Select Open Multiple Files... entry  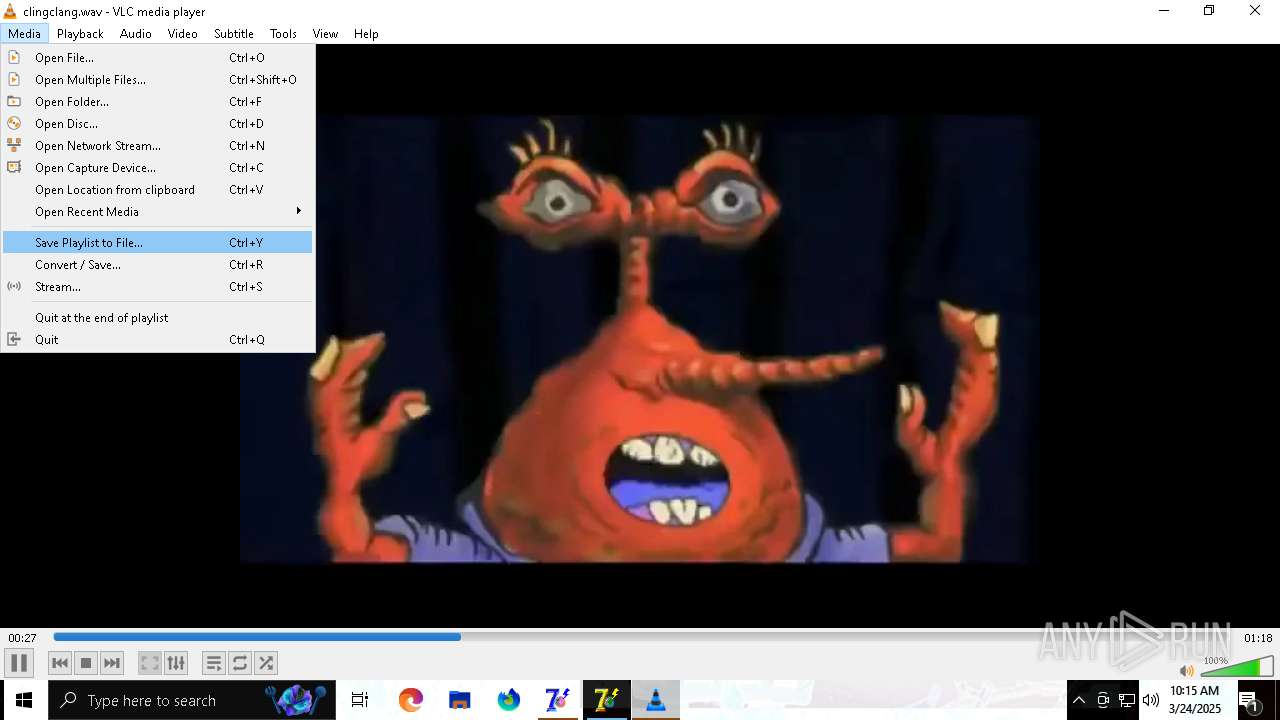tap(158, 80)
